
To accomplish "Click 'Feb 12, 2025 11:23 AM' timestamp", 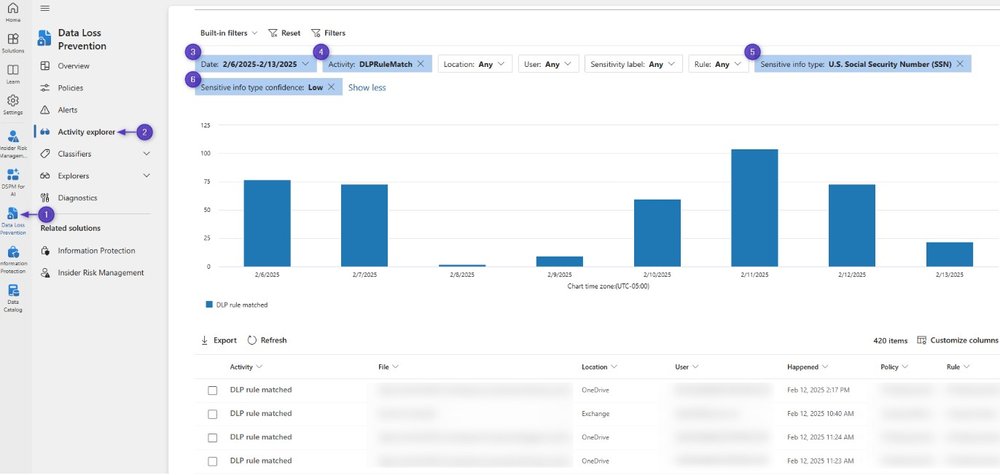I will click(x=820, y=460).
